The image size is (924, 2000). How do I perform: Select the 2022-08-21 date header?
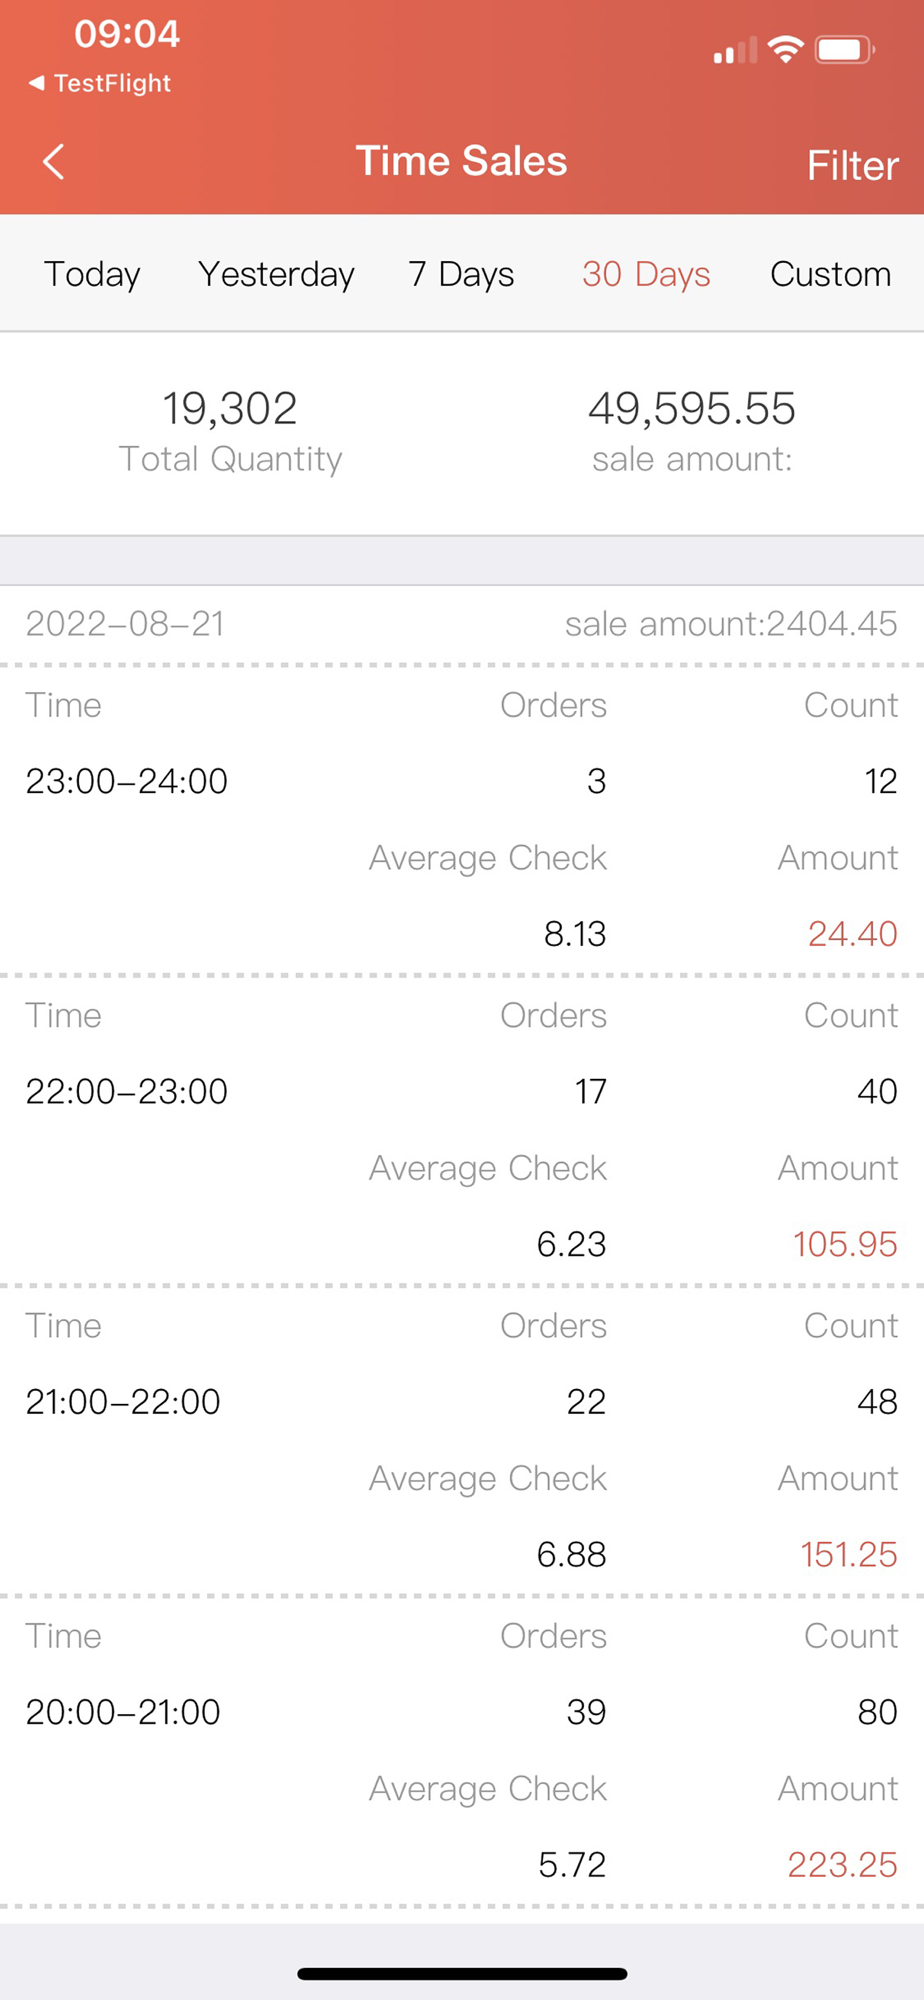(x=125, y=624)
